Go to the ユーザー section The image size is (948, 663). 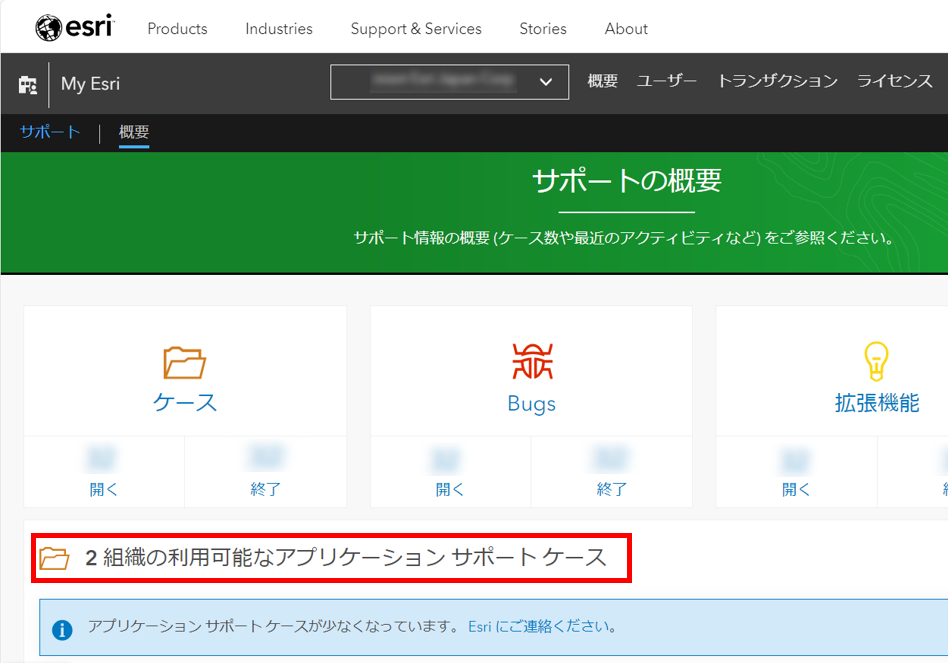click(x=667, y=81)
